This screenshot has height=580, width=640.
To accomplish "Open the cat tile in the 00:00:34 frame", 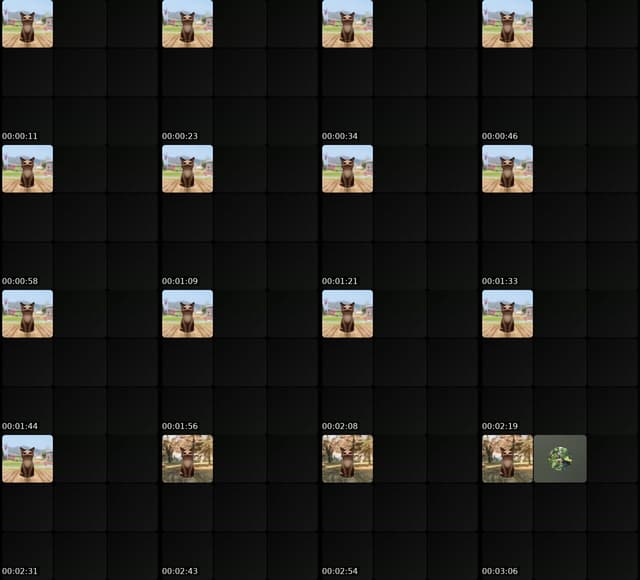I will pos(347,24).
